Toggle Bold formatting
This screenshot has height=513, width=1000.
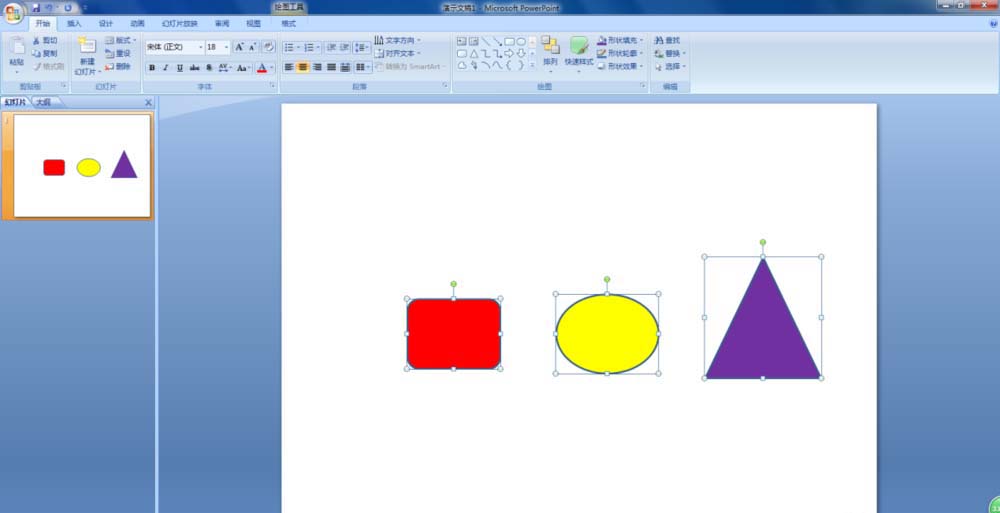coord(152,68)
